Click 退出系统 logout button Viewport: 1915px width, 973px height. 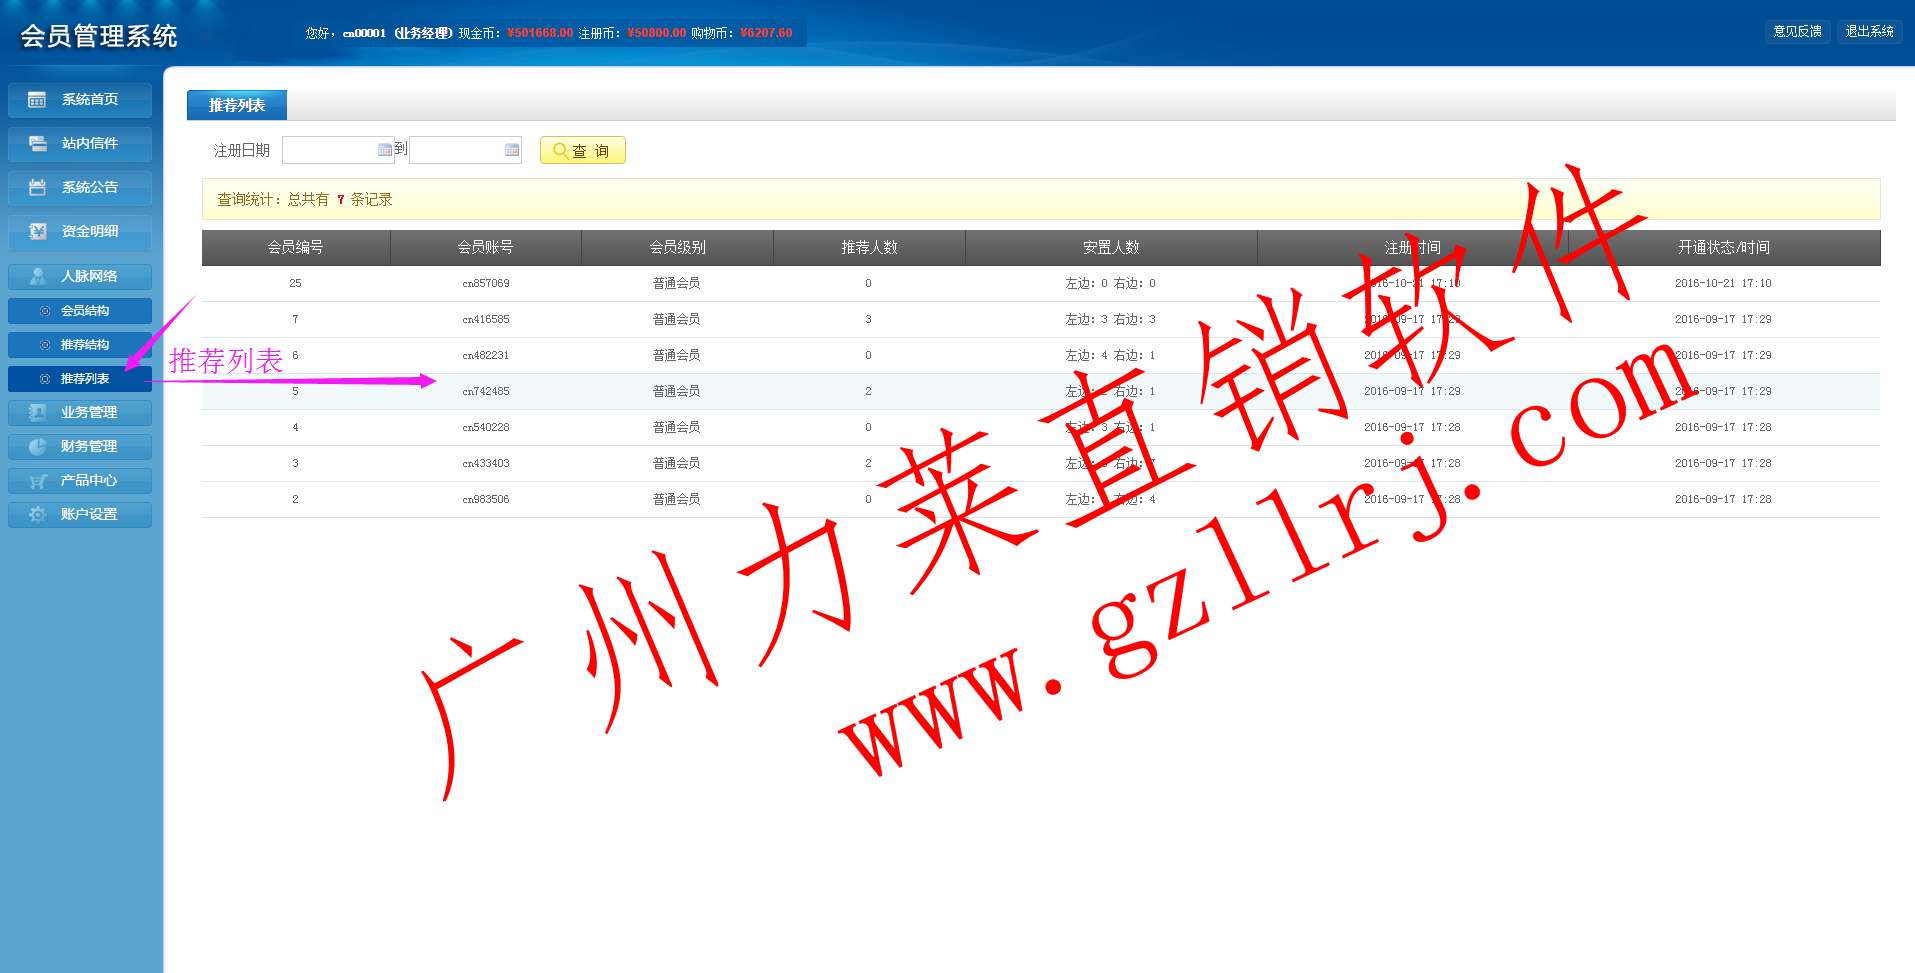coord(1869,32)
